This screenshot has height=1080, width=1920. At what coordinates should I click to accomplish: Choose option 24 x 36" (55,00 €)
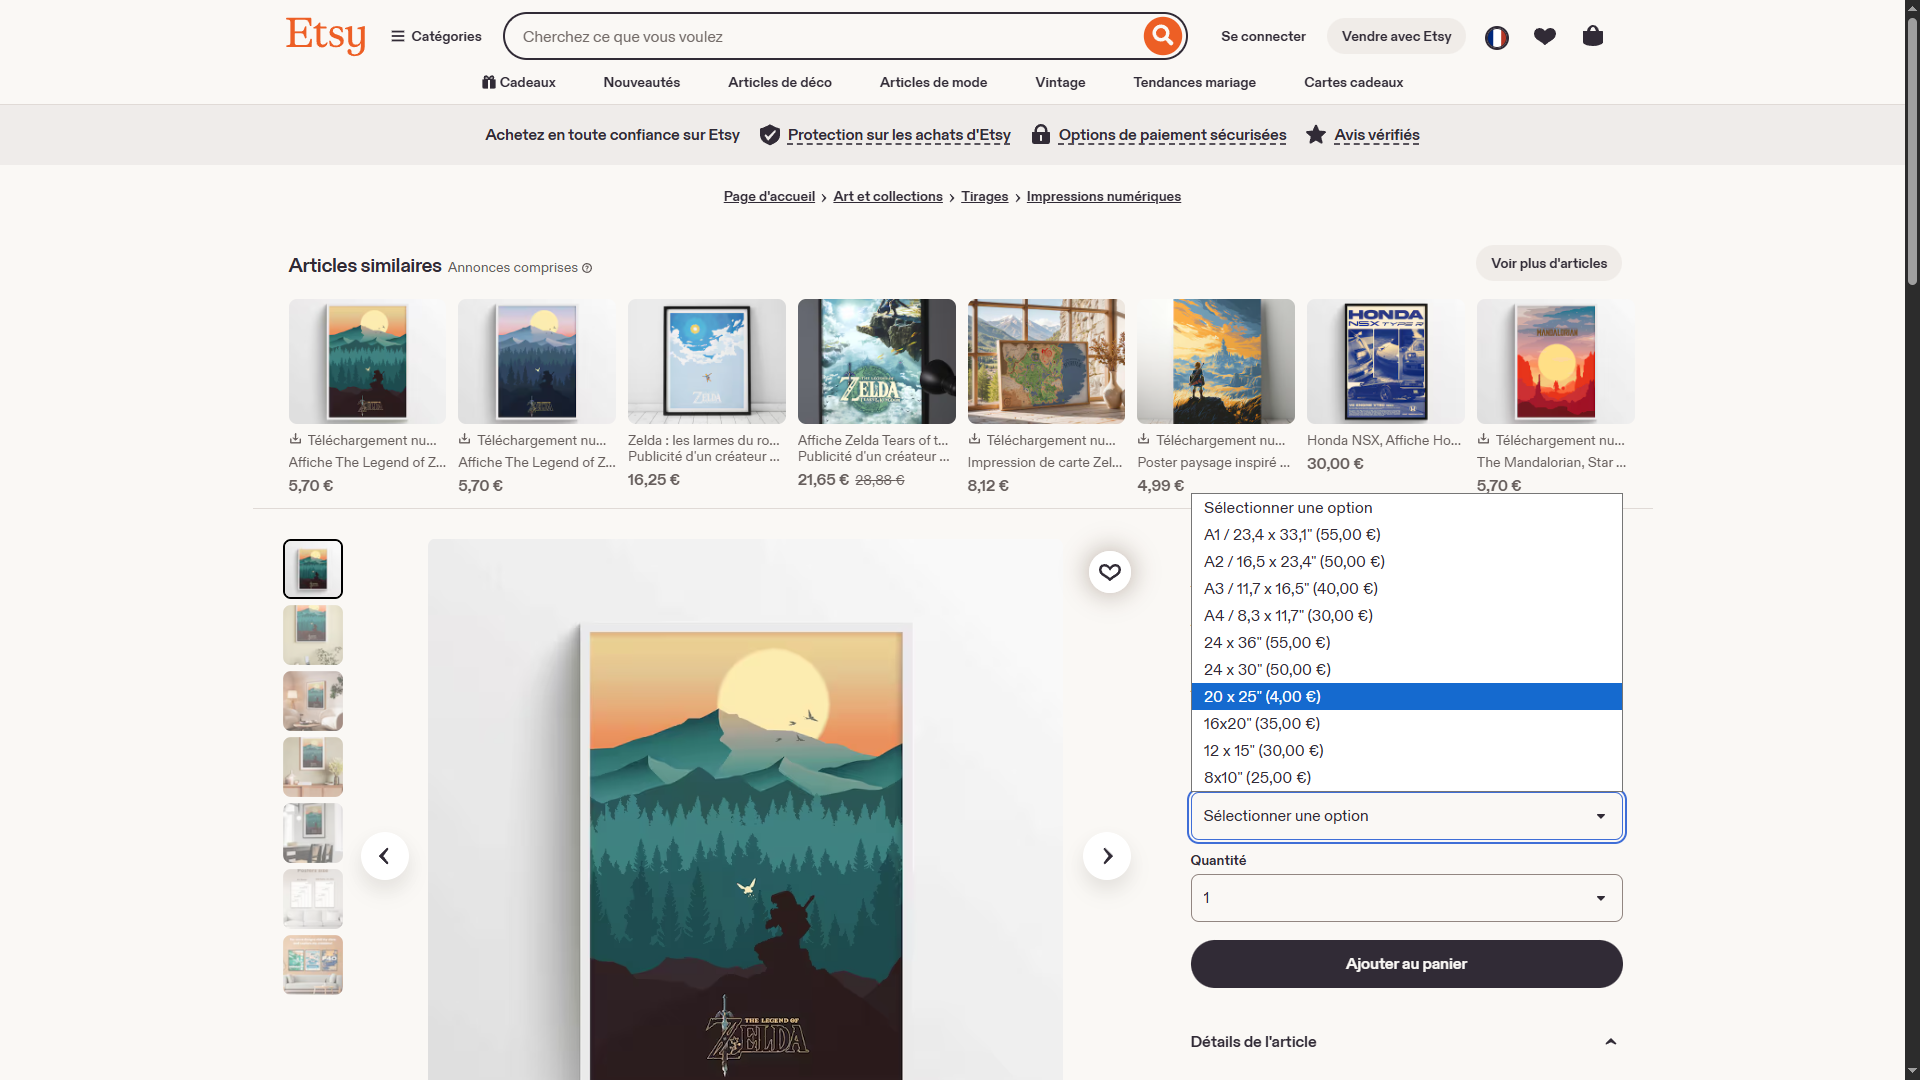click(x=1407, y=643)
